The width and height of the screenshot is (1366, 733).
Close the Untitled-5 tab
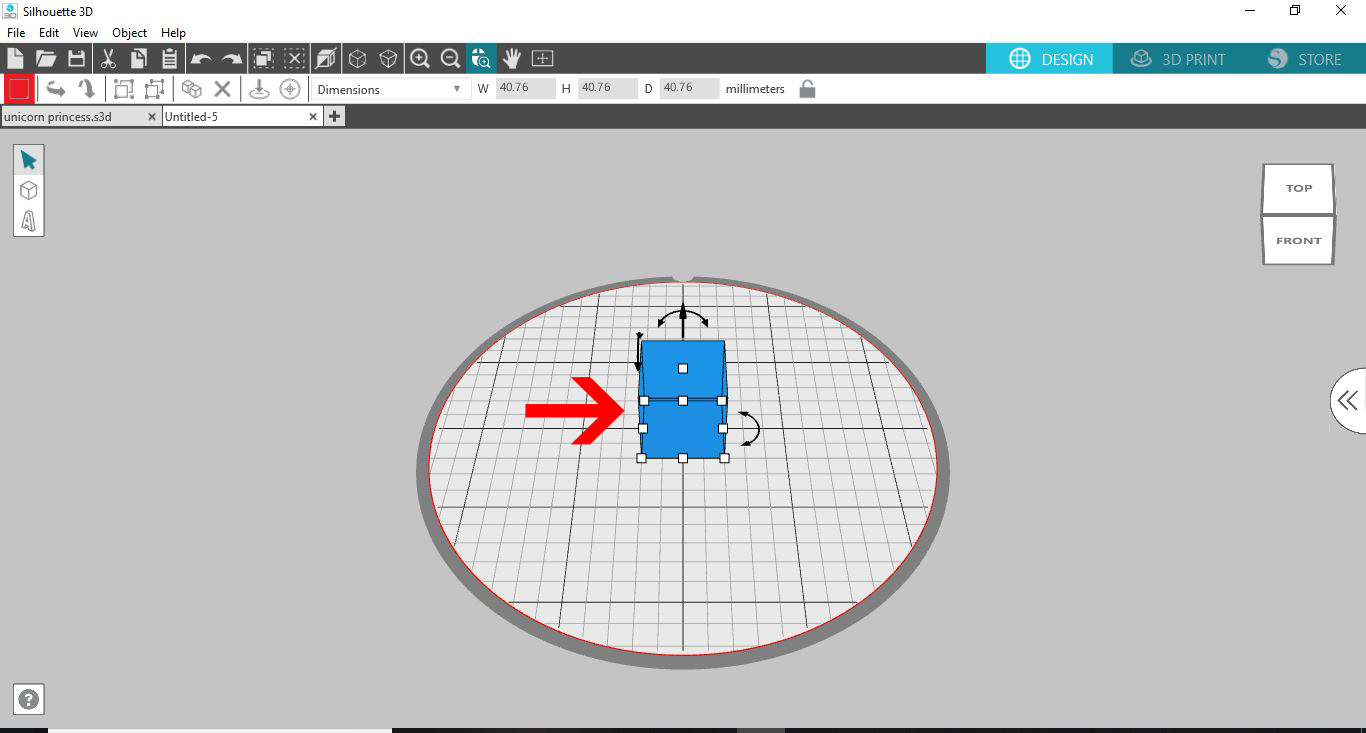[313, 117]
